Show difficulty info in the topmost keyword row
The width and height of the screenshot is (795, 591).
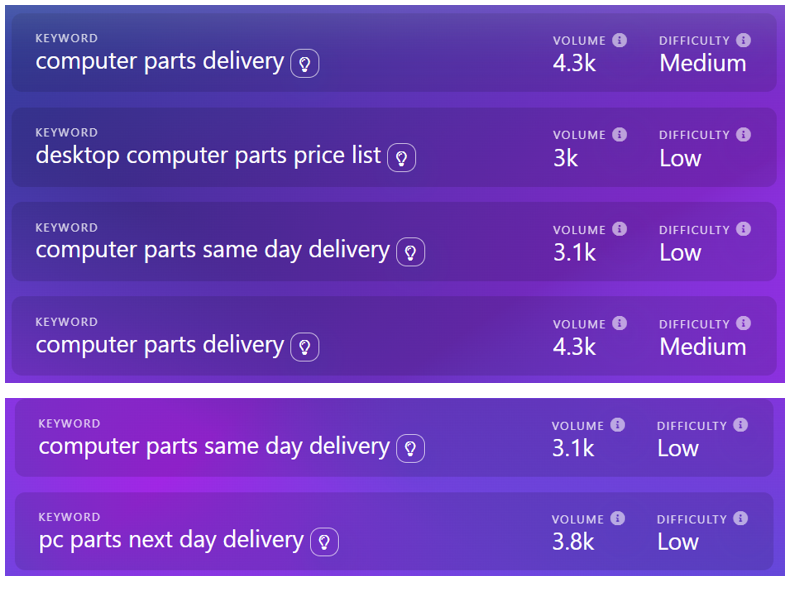743,41
